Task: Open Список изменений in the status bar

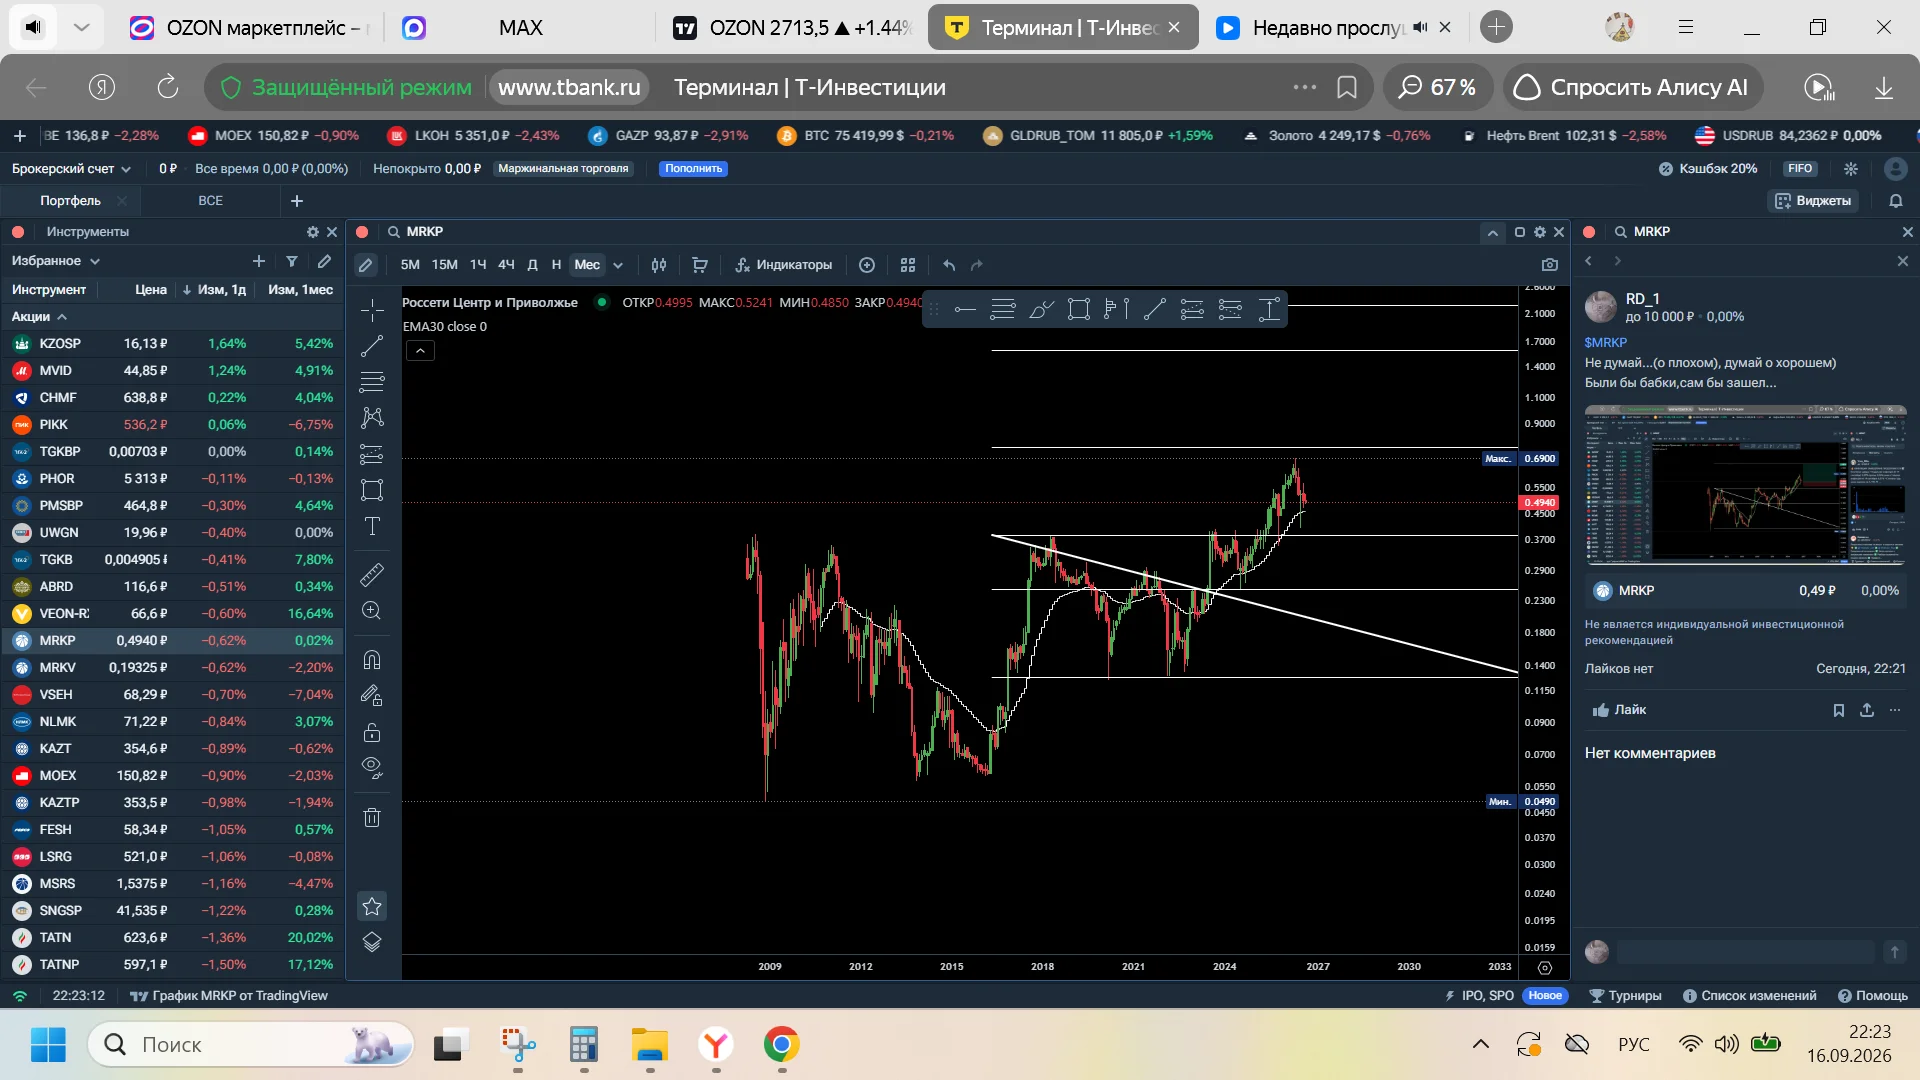Action: [x=1749, y=996]
